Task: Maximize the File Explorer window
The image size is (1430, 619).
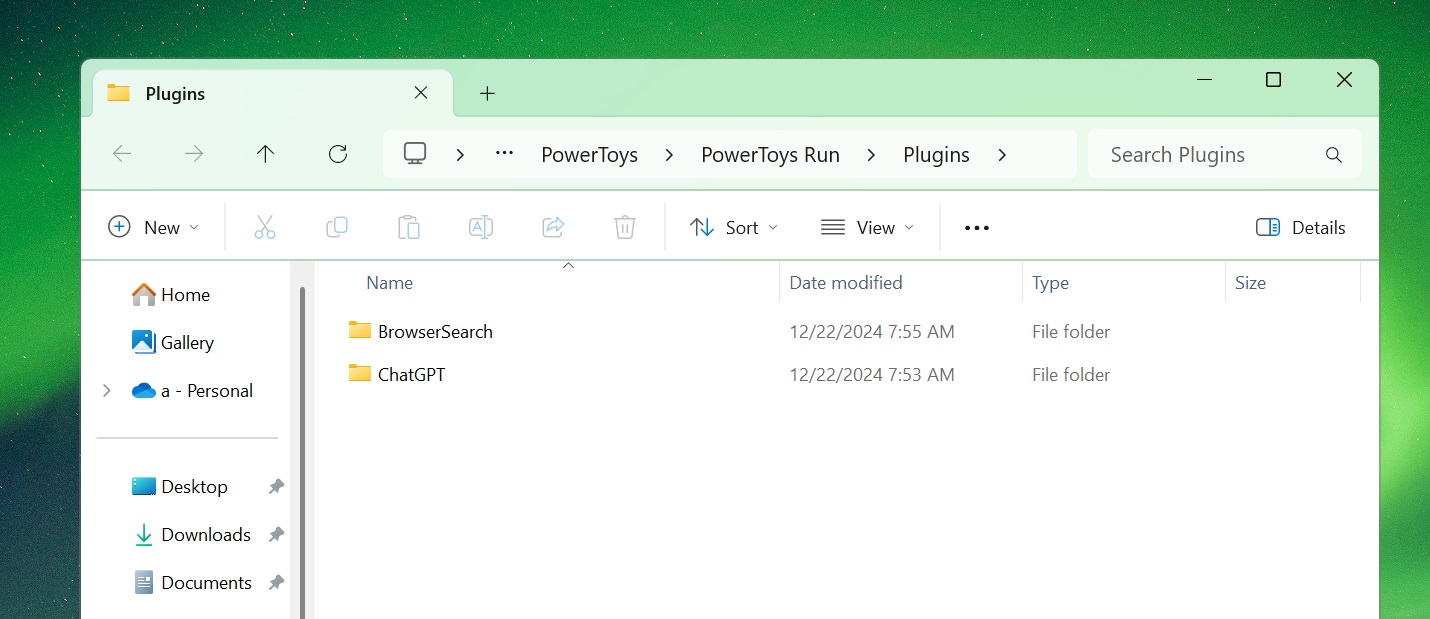Action: click(x=1273, y=80)
